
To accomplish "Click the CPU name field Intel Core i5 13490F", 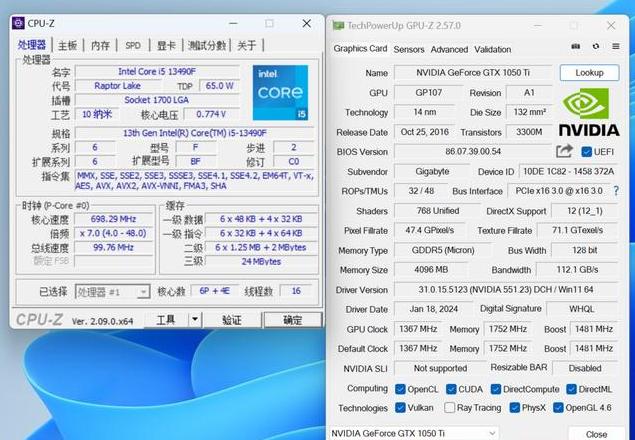I will pos(157,72).
